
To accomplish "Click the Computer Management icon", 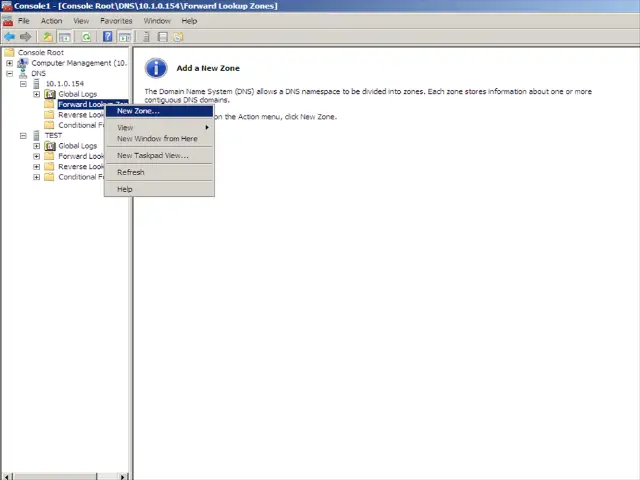I will (23, 63).
